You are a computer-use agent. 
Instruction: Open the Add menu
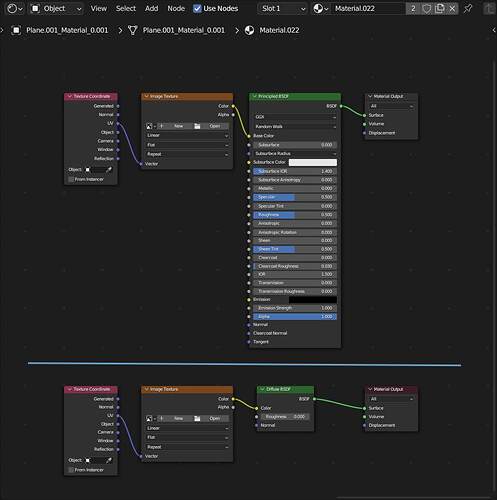tap(151, 9)
